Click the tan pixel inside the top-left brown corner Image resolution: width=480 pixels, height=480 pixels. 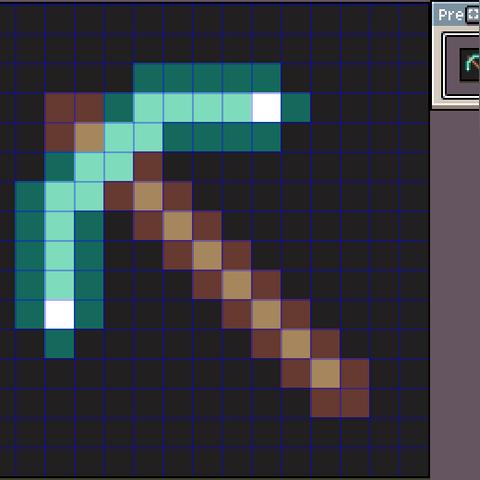pos(89,137)
